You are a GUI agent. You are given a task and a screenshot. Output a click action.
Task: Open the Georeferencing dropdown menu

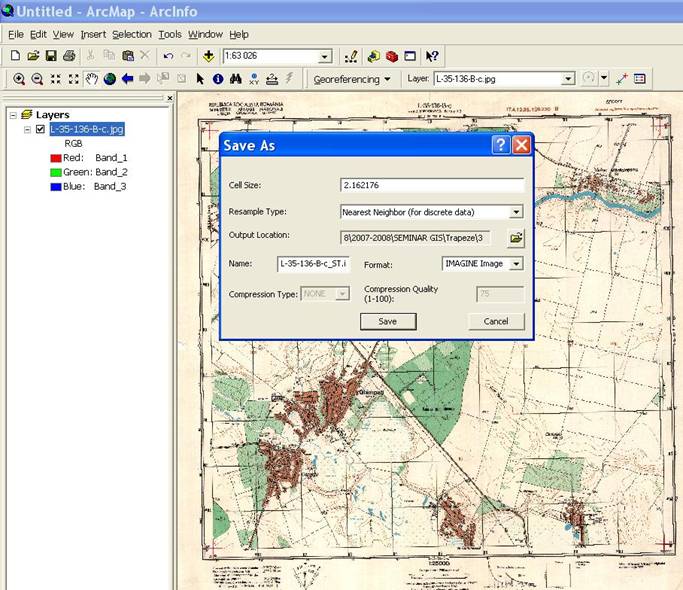pyautogui.click(x=351, y=79)
